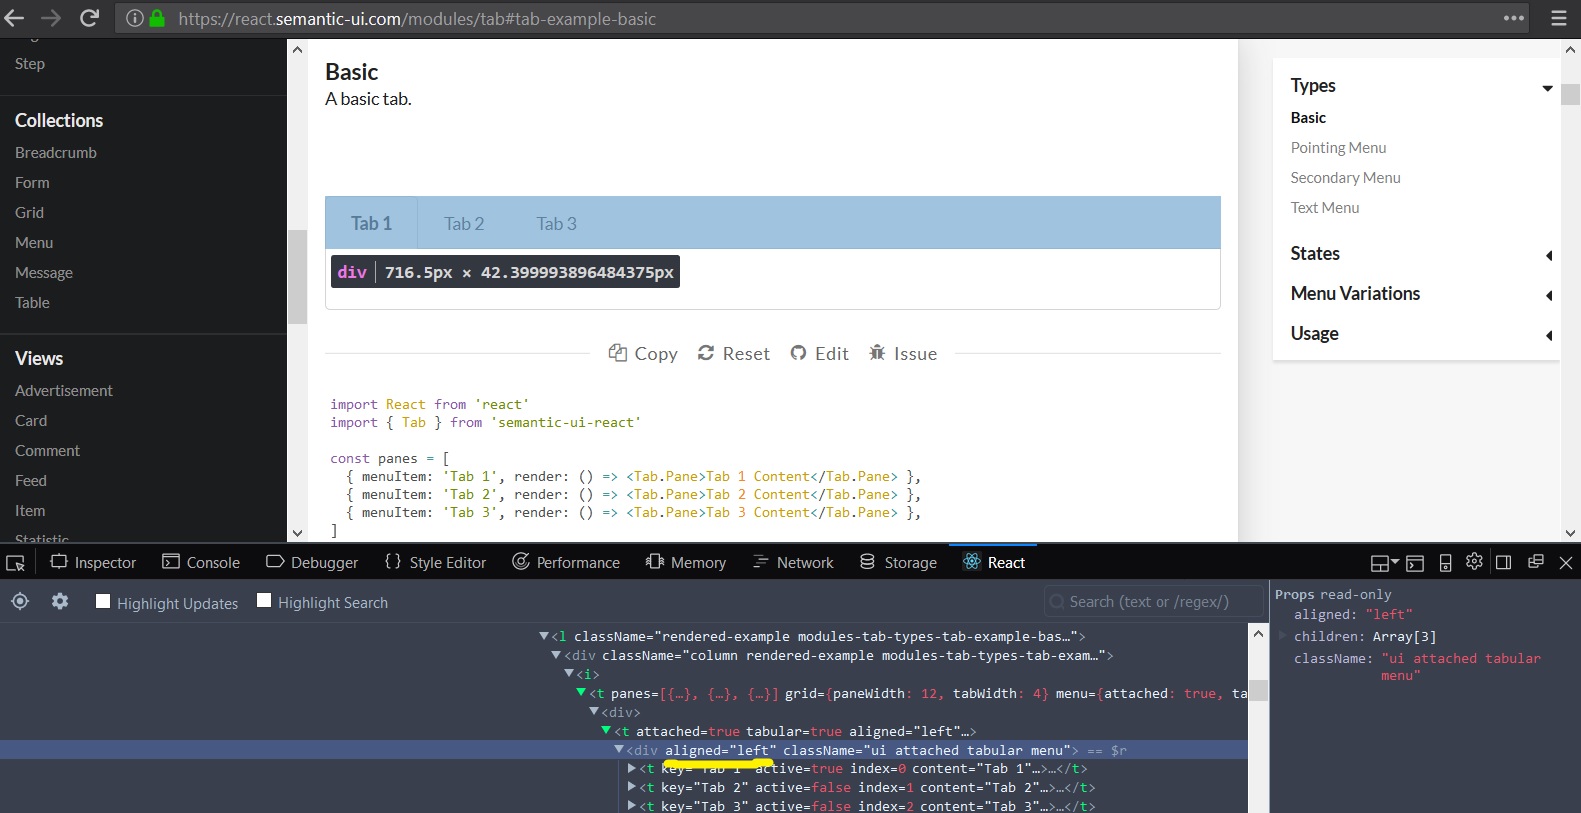Select the React devtools tab
This screenshot has width=1581, height=813.
tap(993, 563)
